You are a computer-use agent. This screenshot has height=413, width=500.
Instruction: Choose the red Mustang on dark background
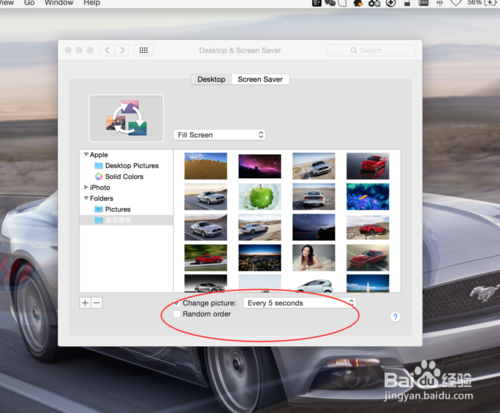[x=368, y=166]
